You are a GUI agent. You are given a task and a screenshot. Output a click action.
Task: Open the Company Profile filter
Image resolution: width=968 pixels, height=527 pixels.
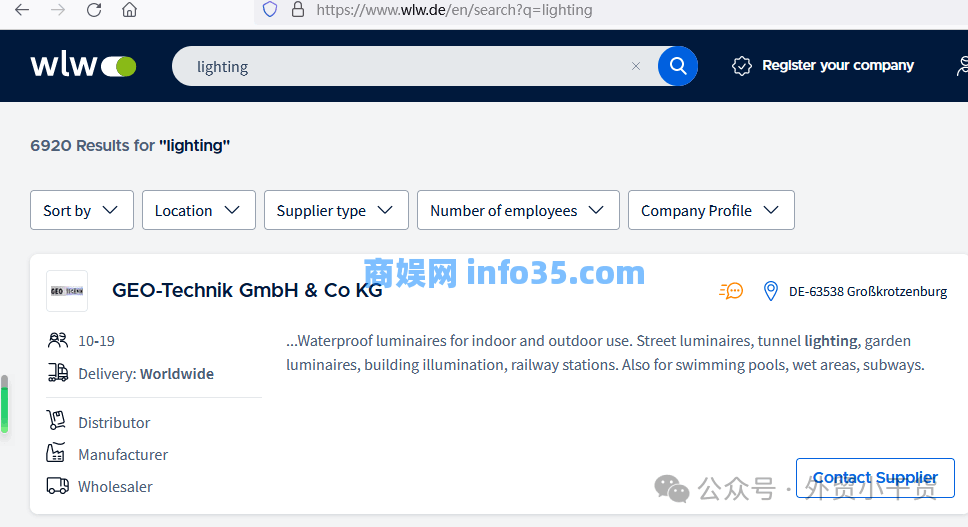tap(711, 210)
